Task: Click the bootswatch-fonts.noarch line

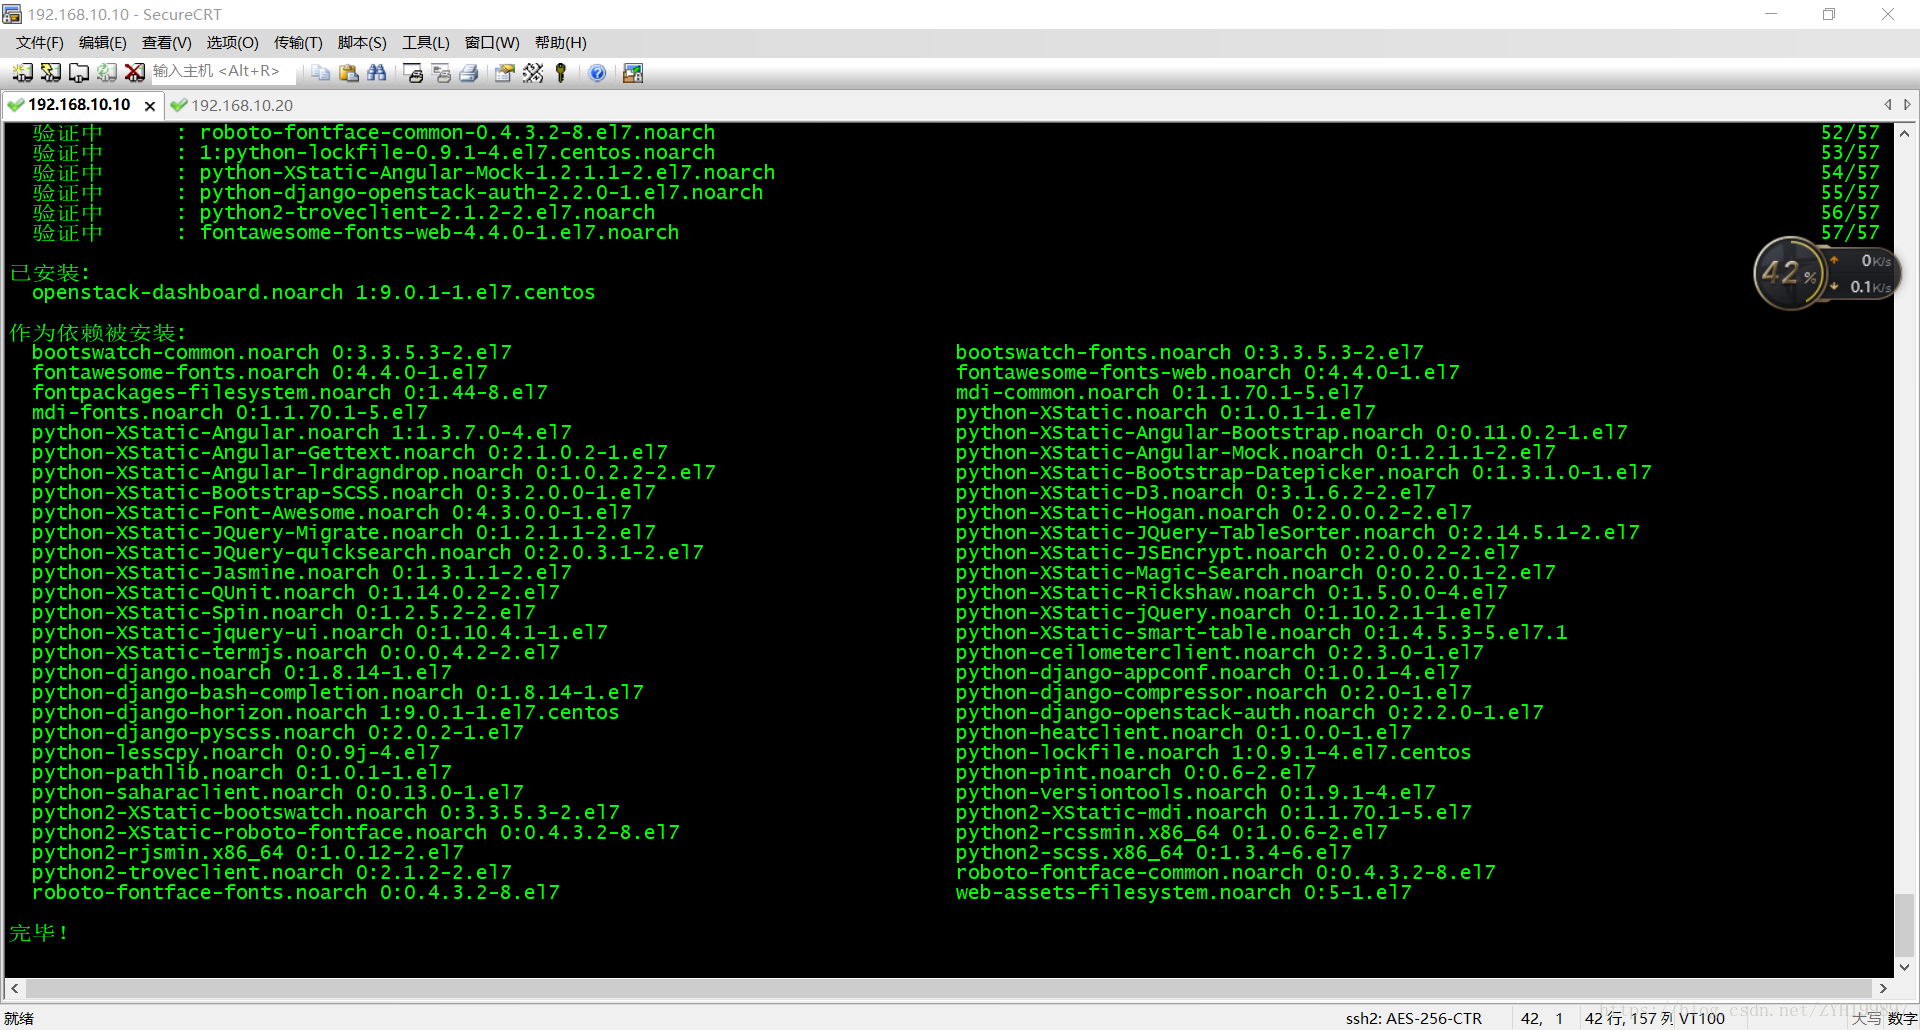Action: pos(1189,352)
